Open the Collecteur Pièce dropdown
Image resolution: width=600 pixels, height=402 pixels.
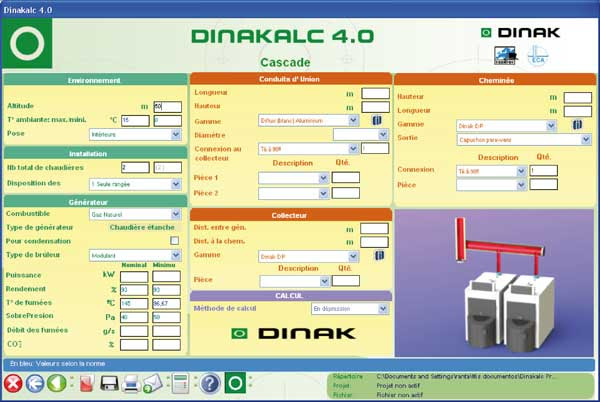[x=294, y=281]
